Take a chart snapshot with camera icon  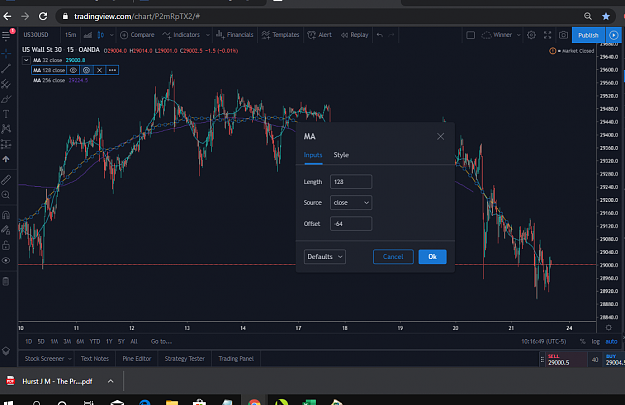(563, 35)
